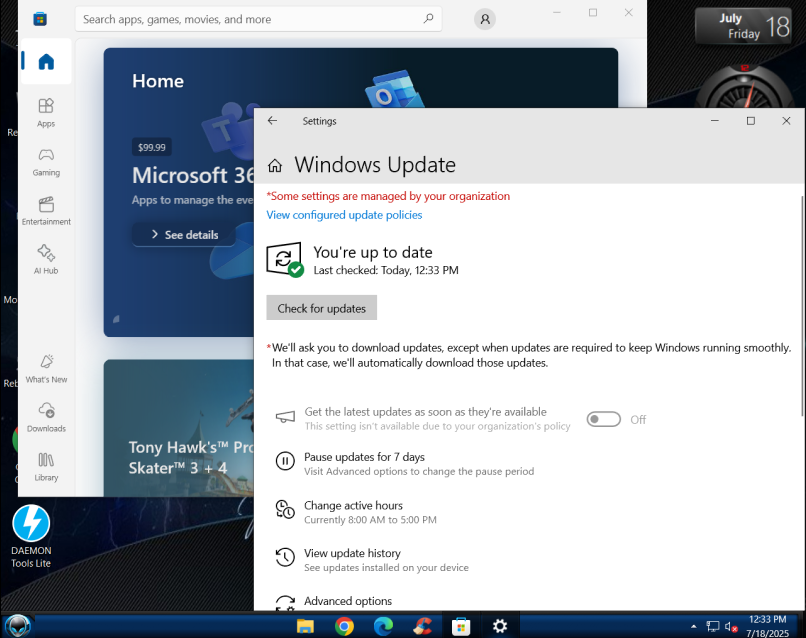Open Microsoft Store Home tab
This screenshot has width=806, height=638.
46,62
